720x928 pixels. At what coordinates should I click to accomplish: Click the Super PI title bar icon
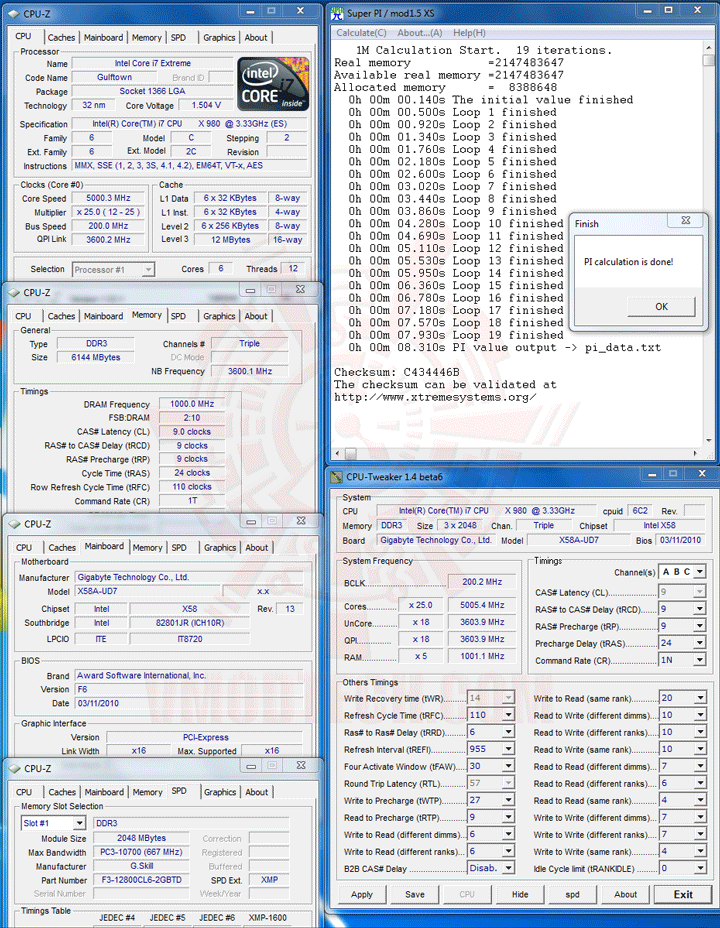[337, 12]
